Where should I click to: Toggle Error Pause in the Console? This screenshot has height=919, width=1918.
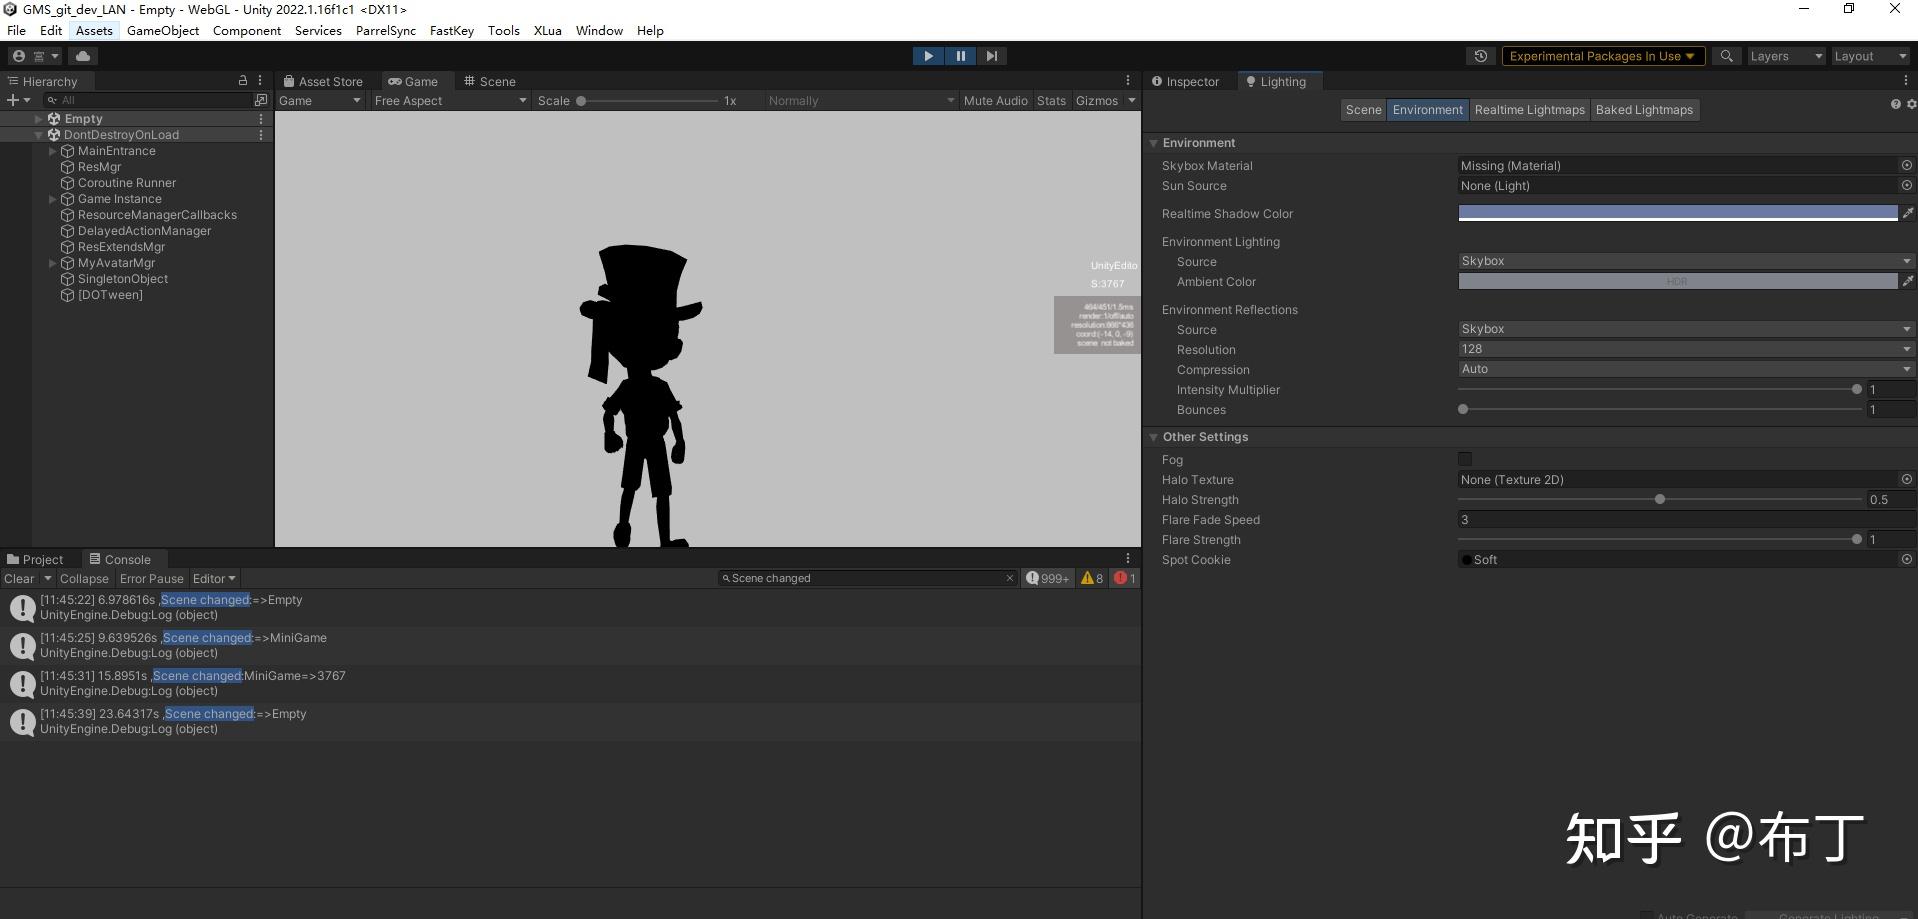tap(151, 578)
